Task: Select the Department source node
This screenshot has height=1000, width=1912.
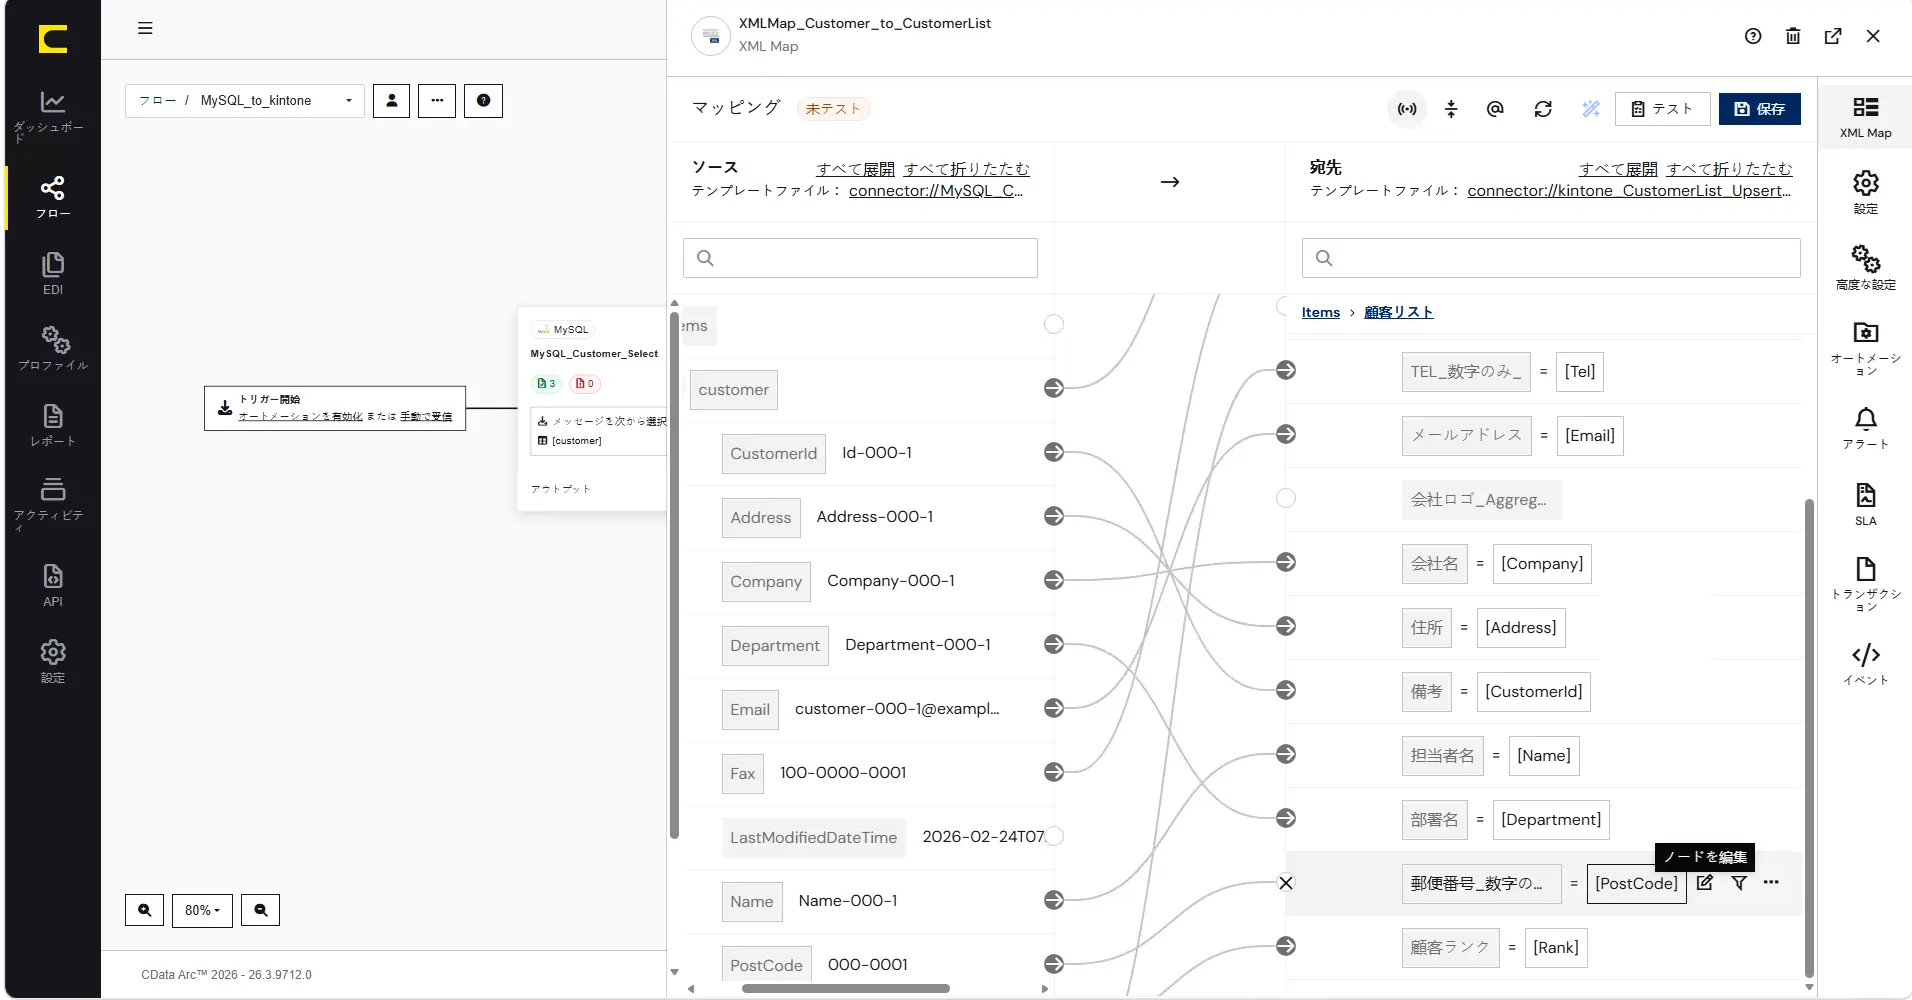Action: (x=774, y=646)
